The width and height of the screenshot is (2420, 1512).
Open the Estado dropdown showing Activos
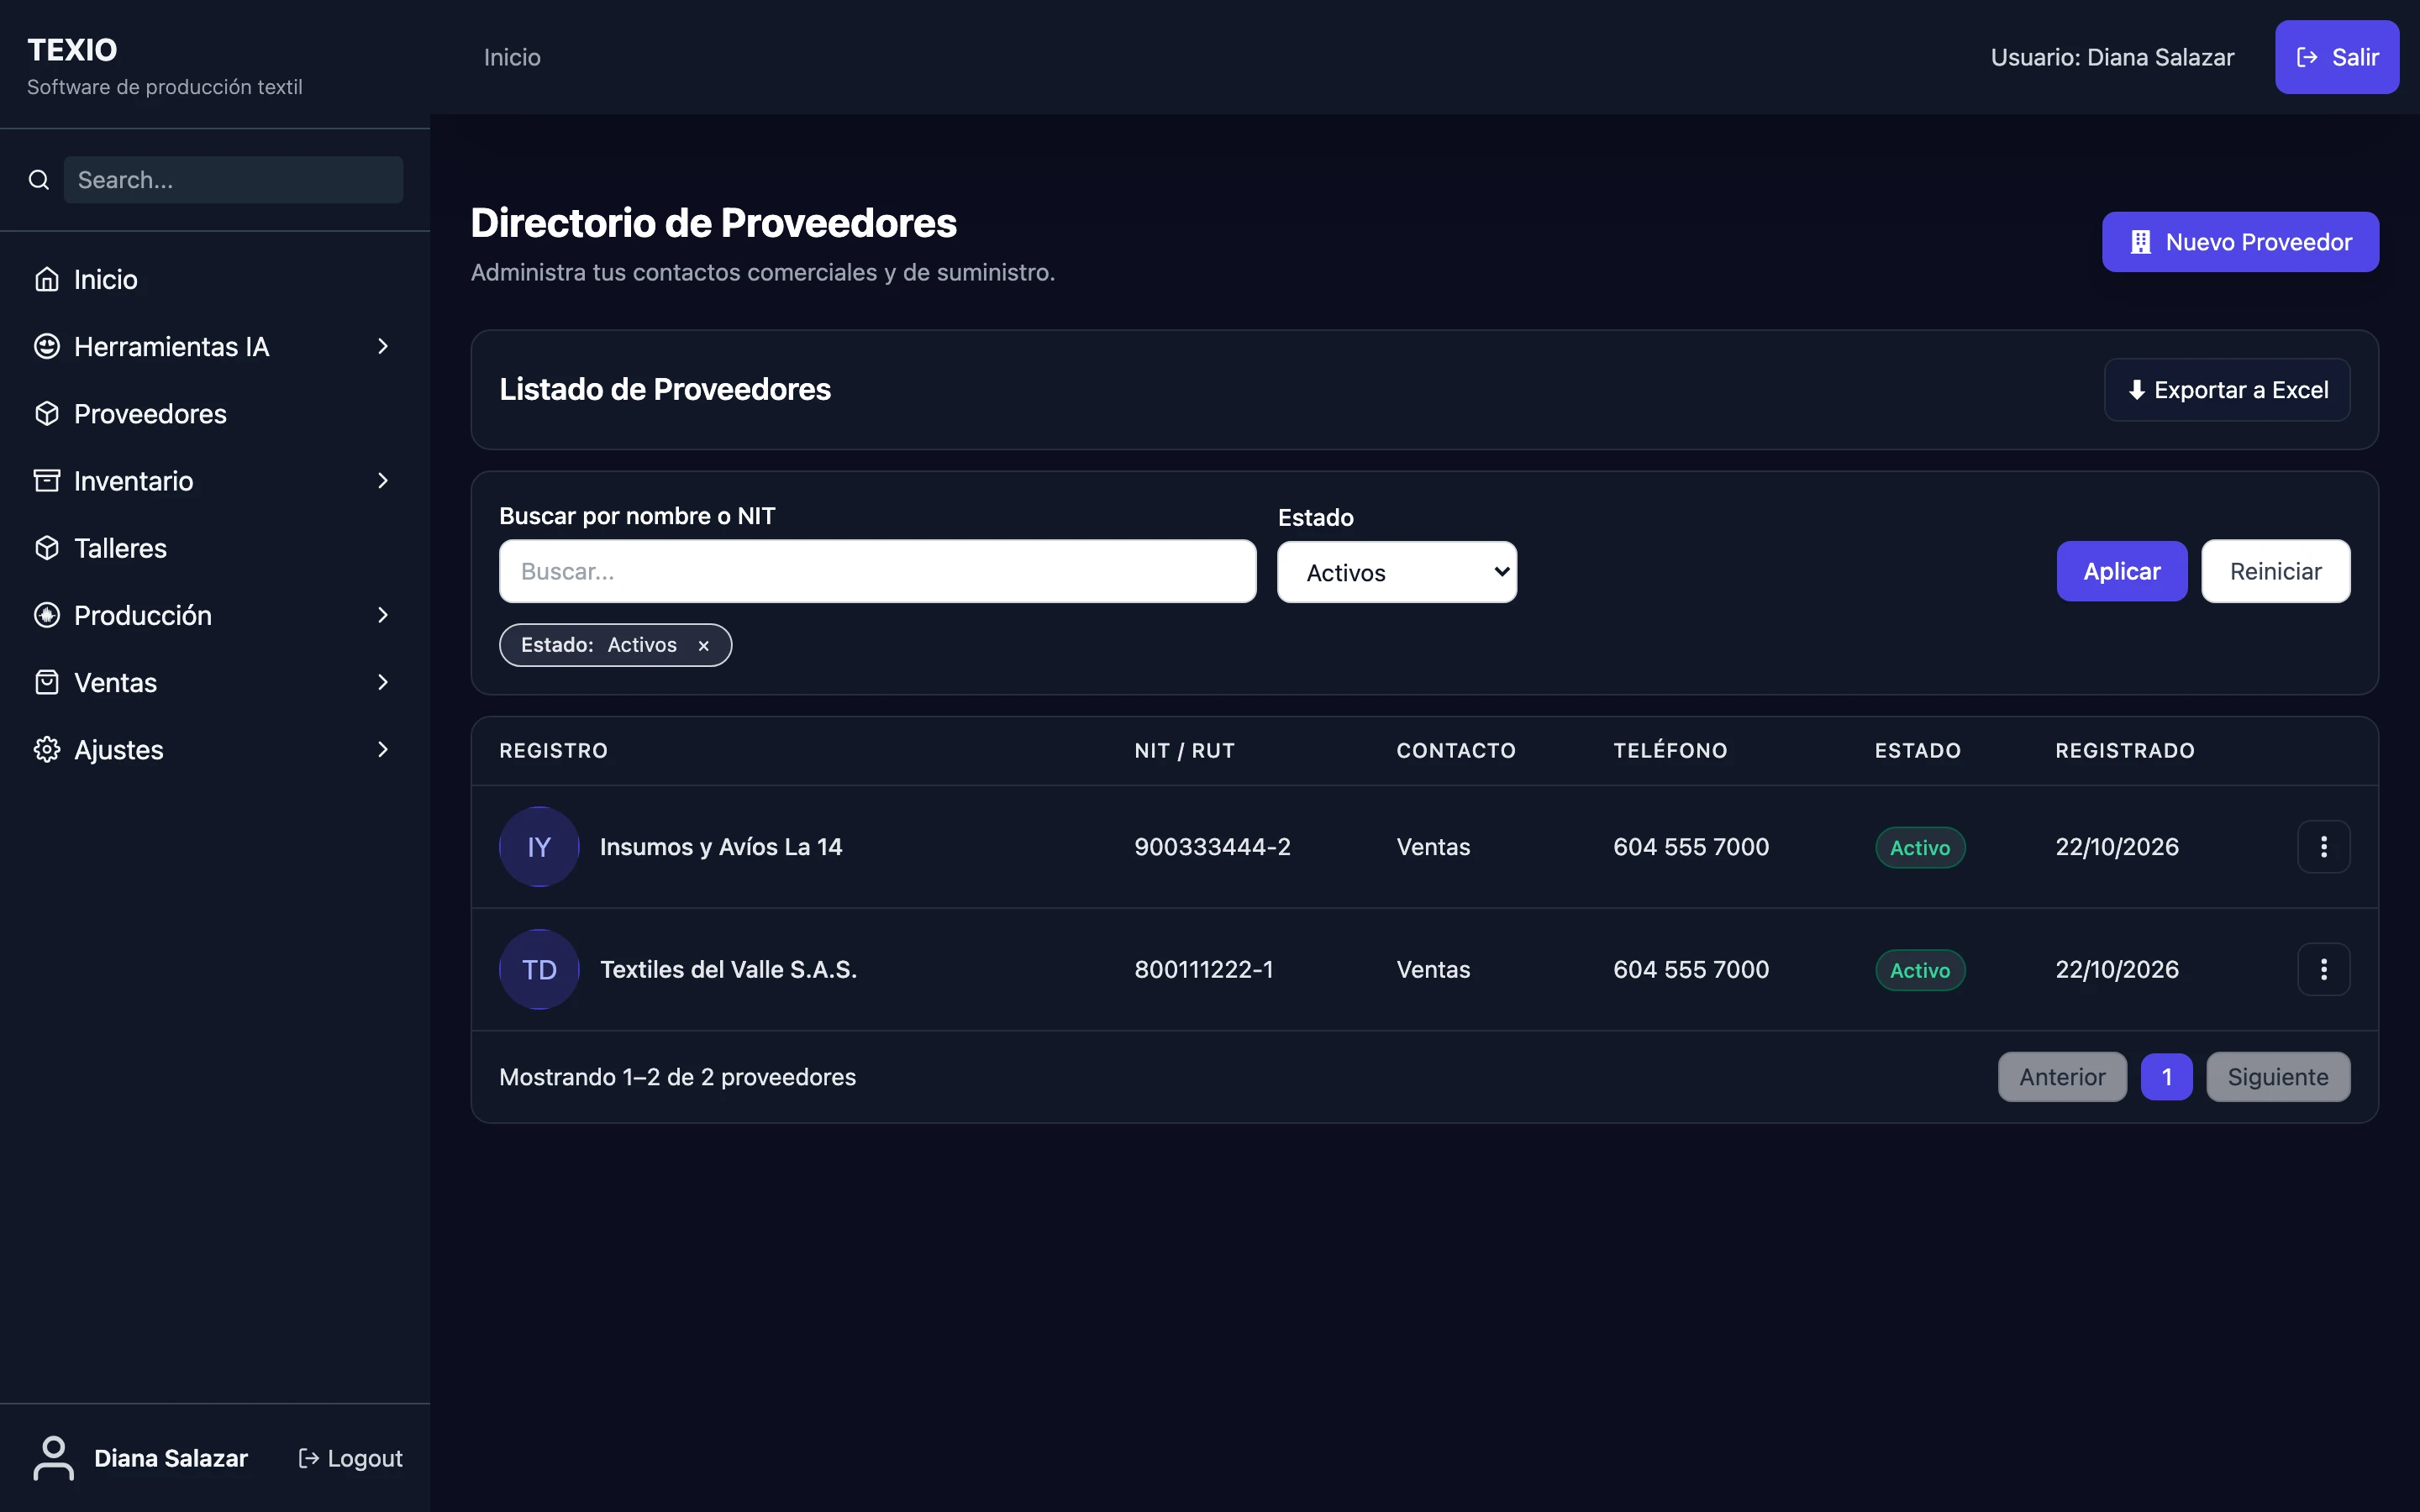click(1396, 572)
